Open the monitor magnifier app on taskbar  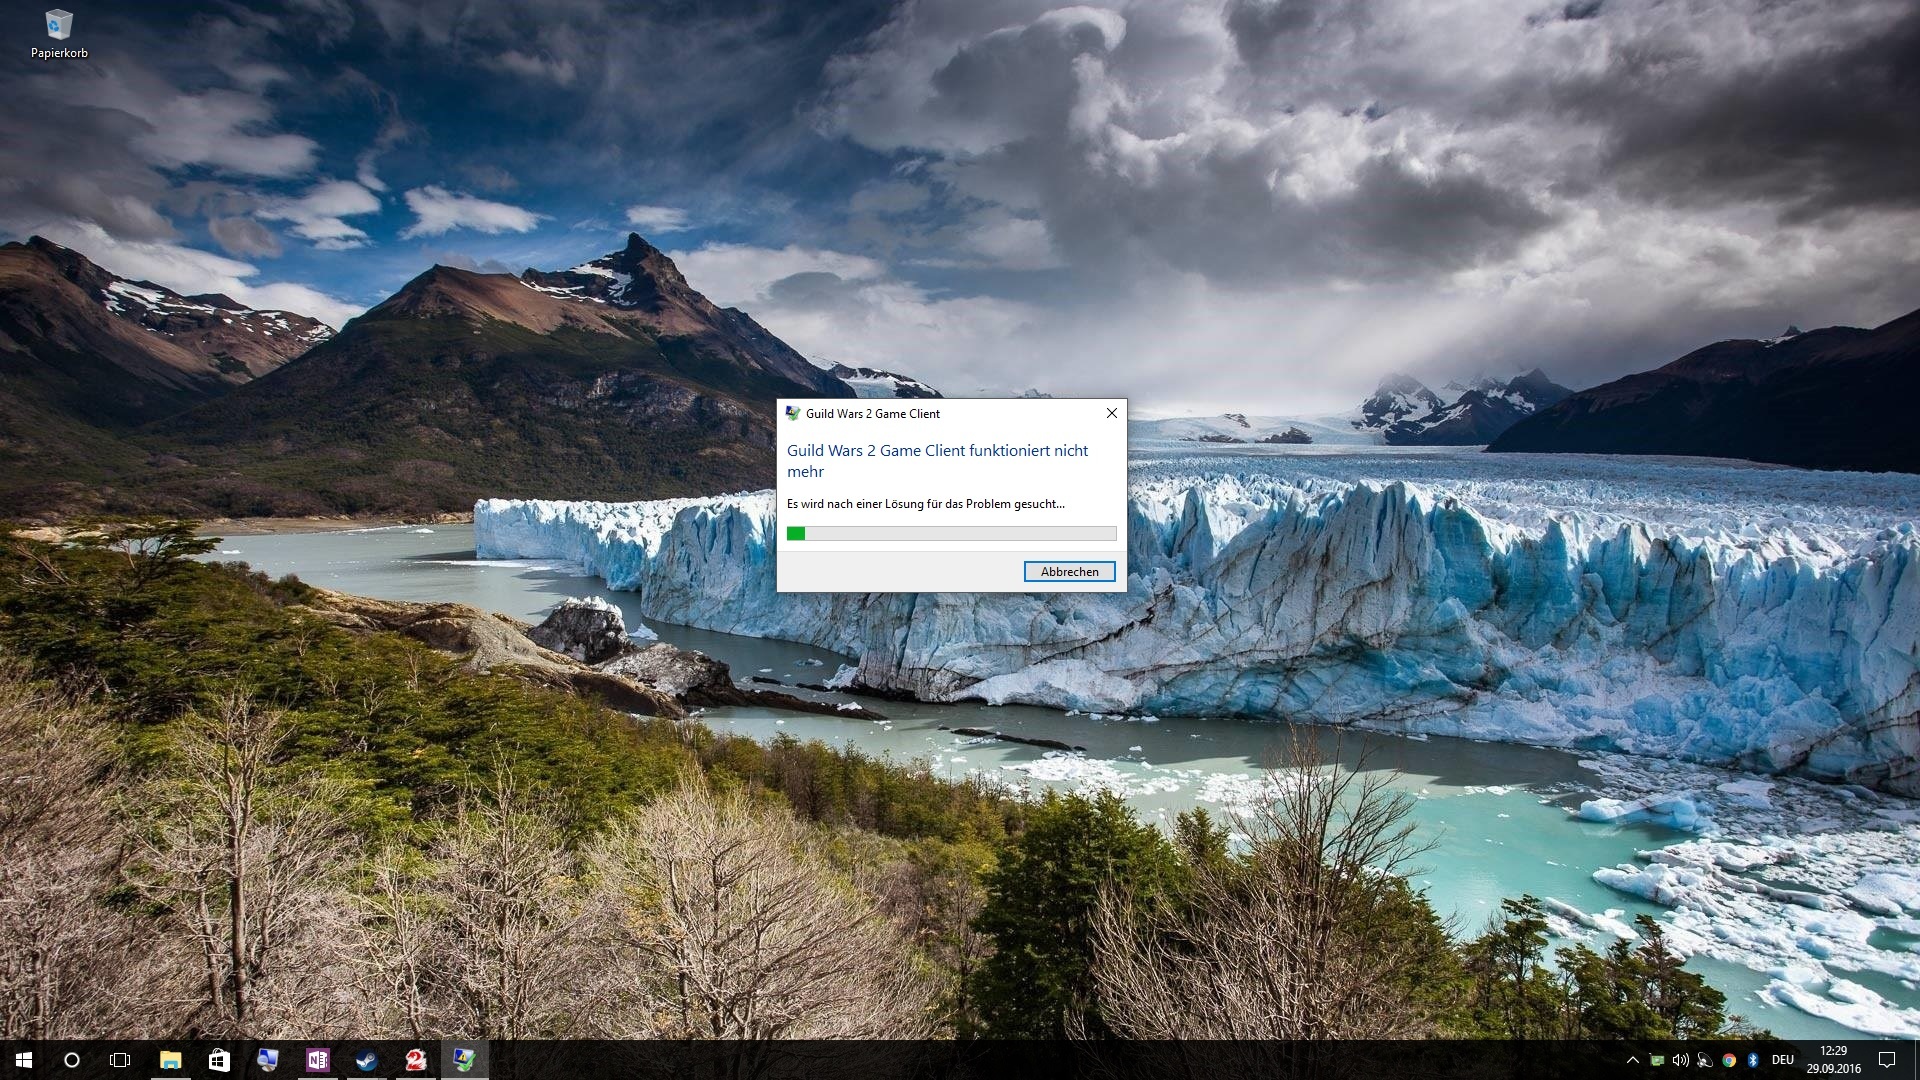click(268, 1060)
